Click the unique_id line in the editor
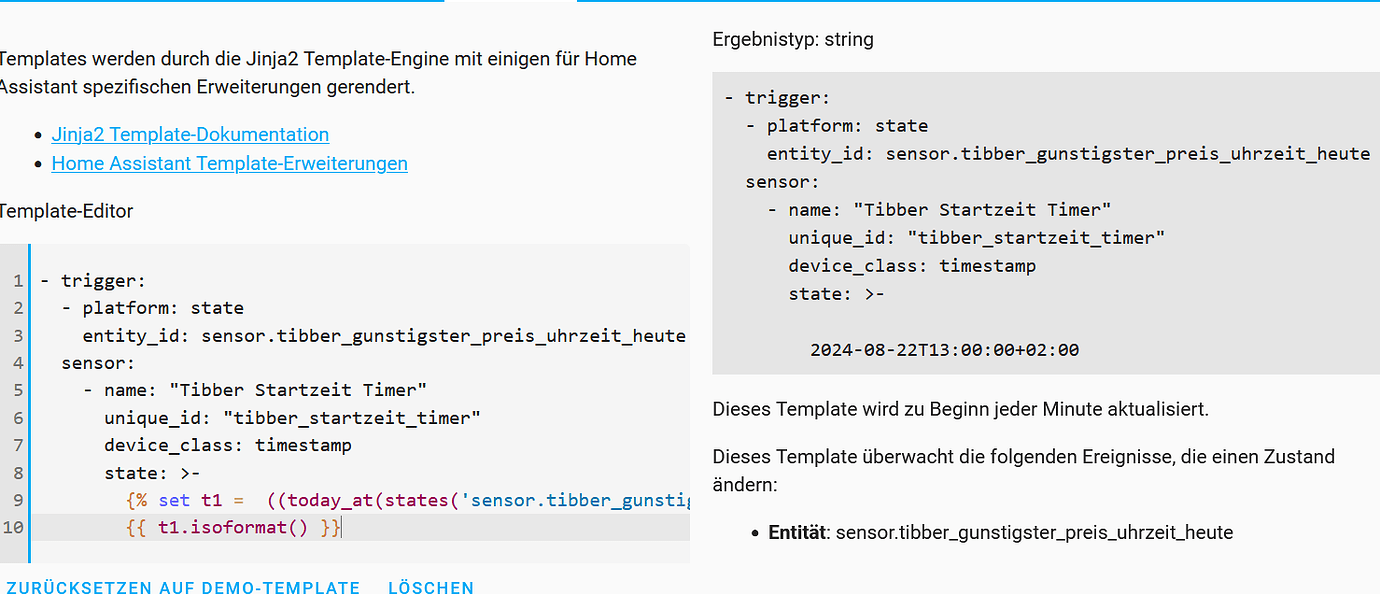This screenshot has width=1380, height=594. pyautogui.click(x=292, y=418)
